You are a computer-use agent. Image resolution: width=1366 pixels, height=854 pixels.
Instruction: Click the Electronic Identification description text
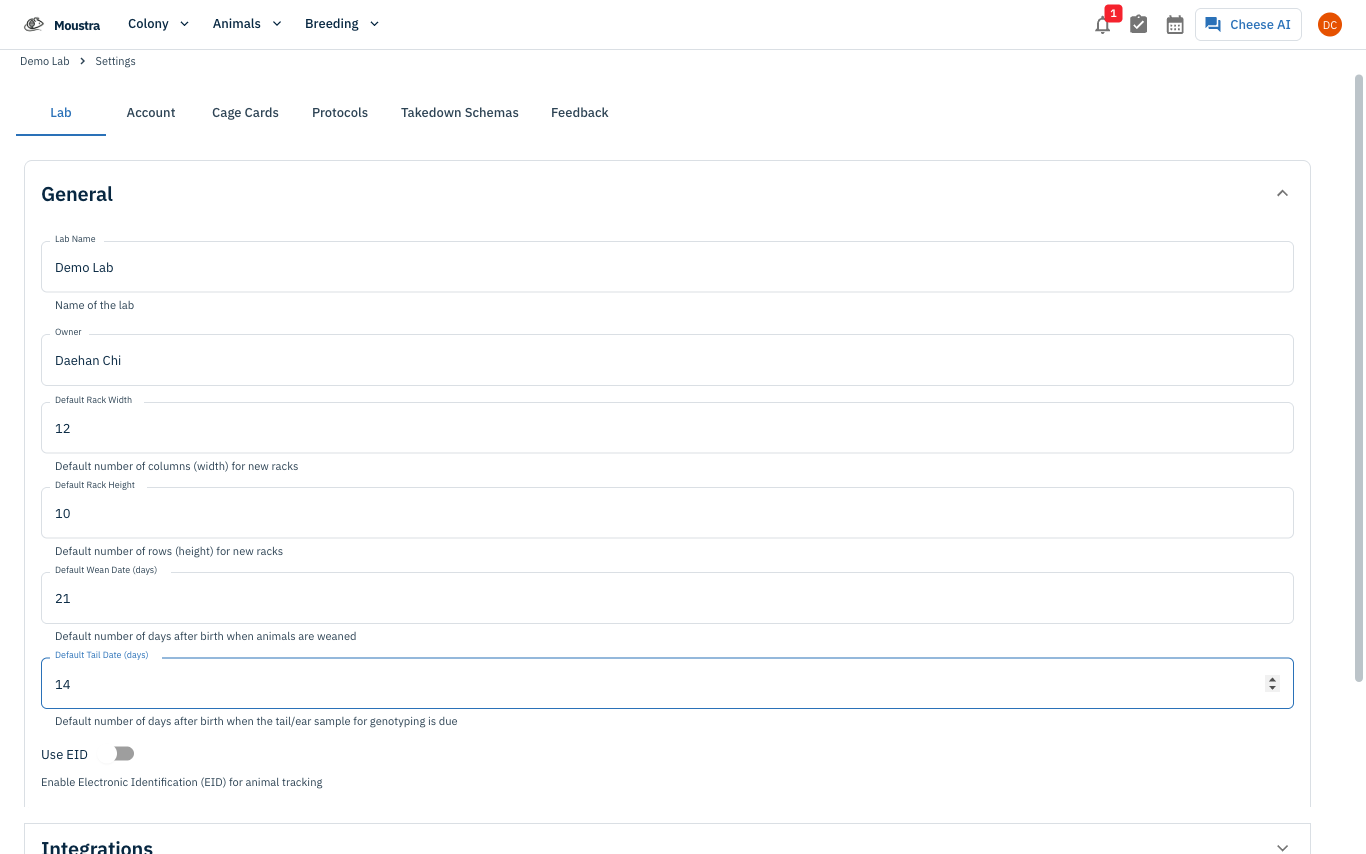click(x=182, y=782)
